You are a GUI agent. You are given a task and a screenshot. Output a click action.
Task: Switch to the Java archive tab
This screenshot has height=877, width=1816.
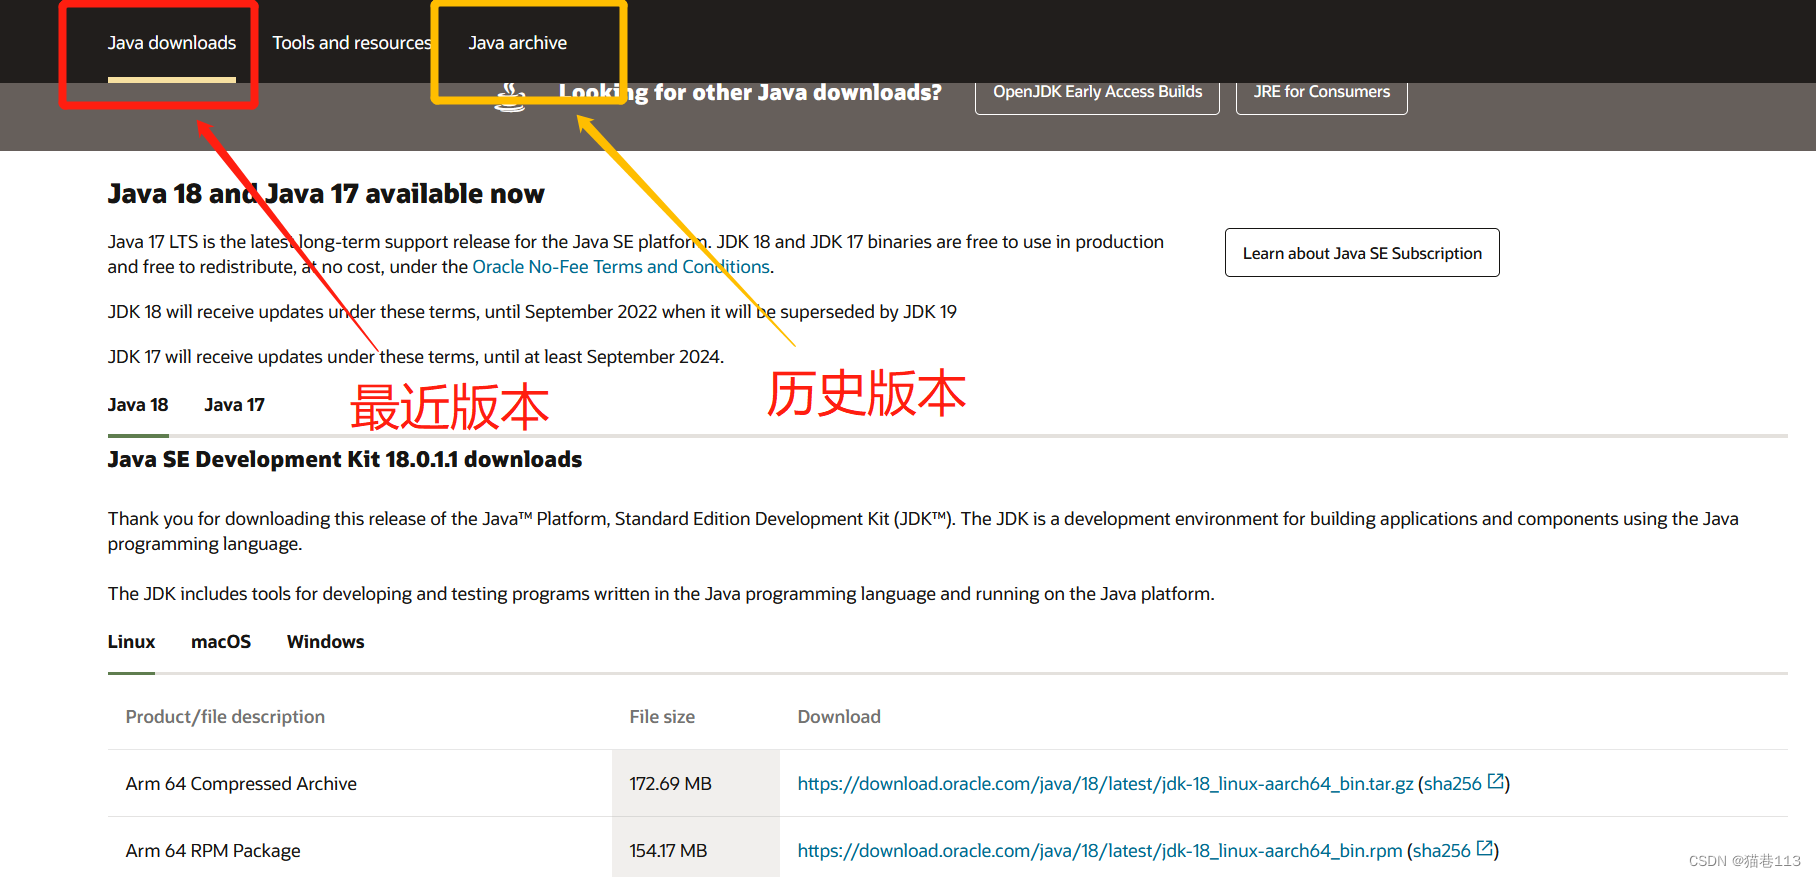click(517, 43)
